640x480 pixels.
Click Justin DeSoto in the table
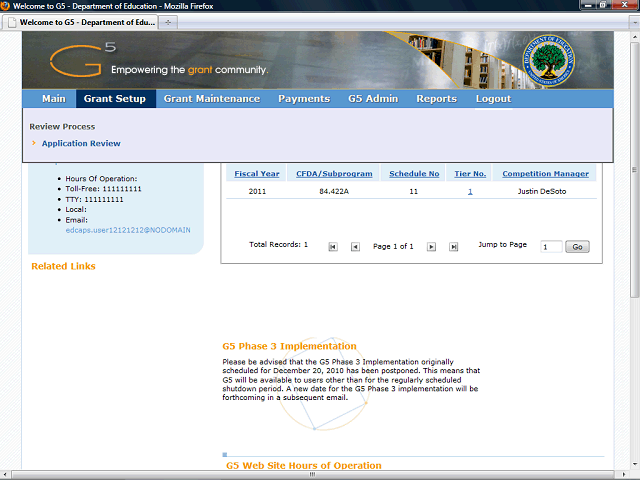point(542,191)
